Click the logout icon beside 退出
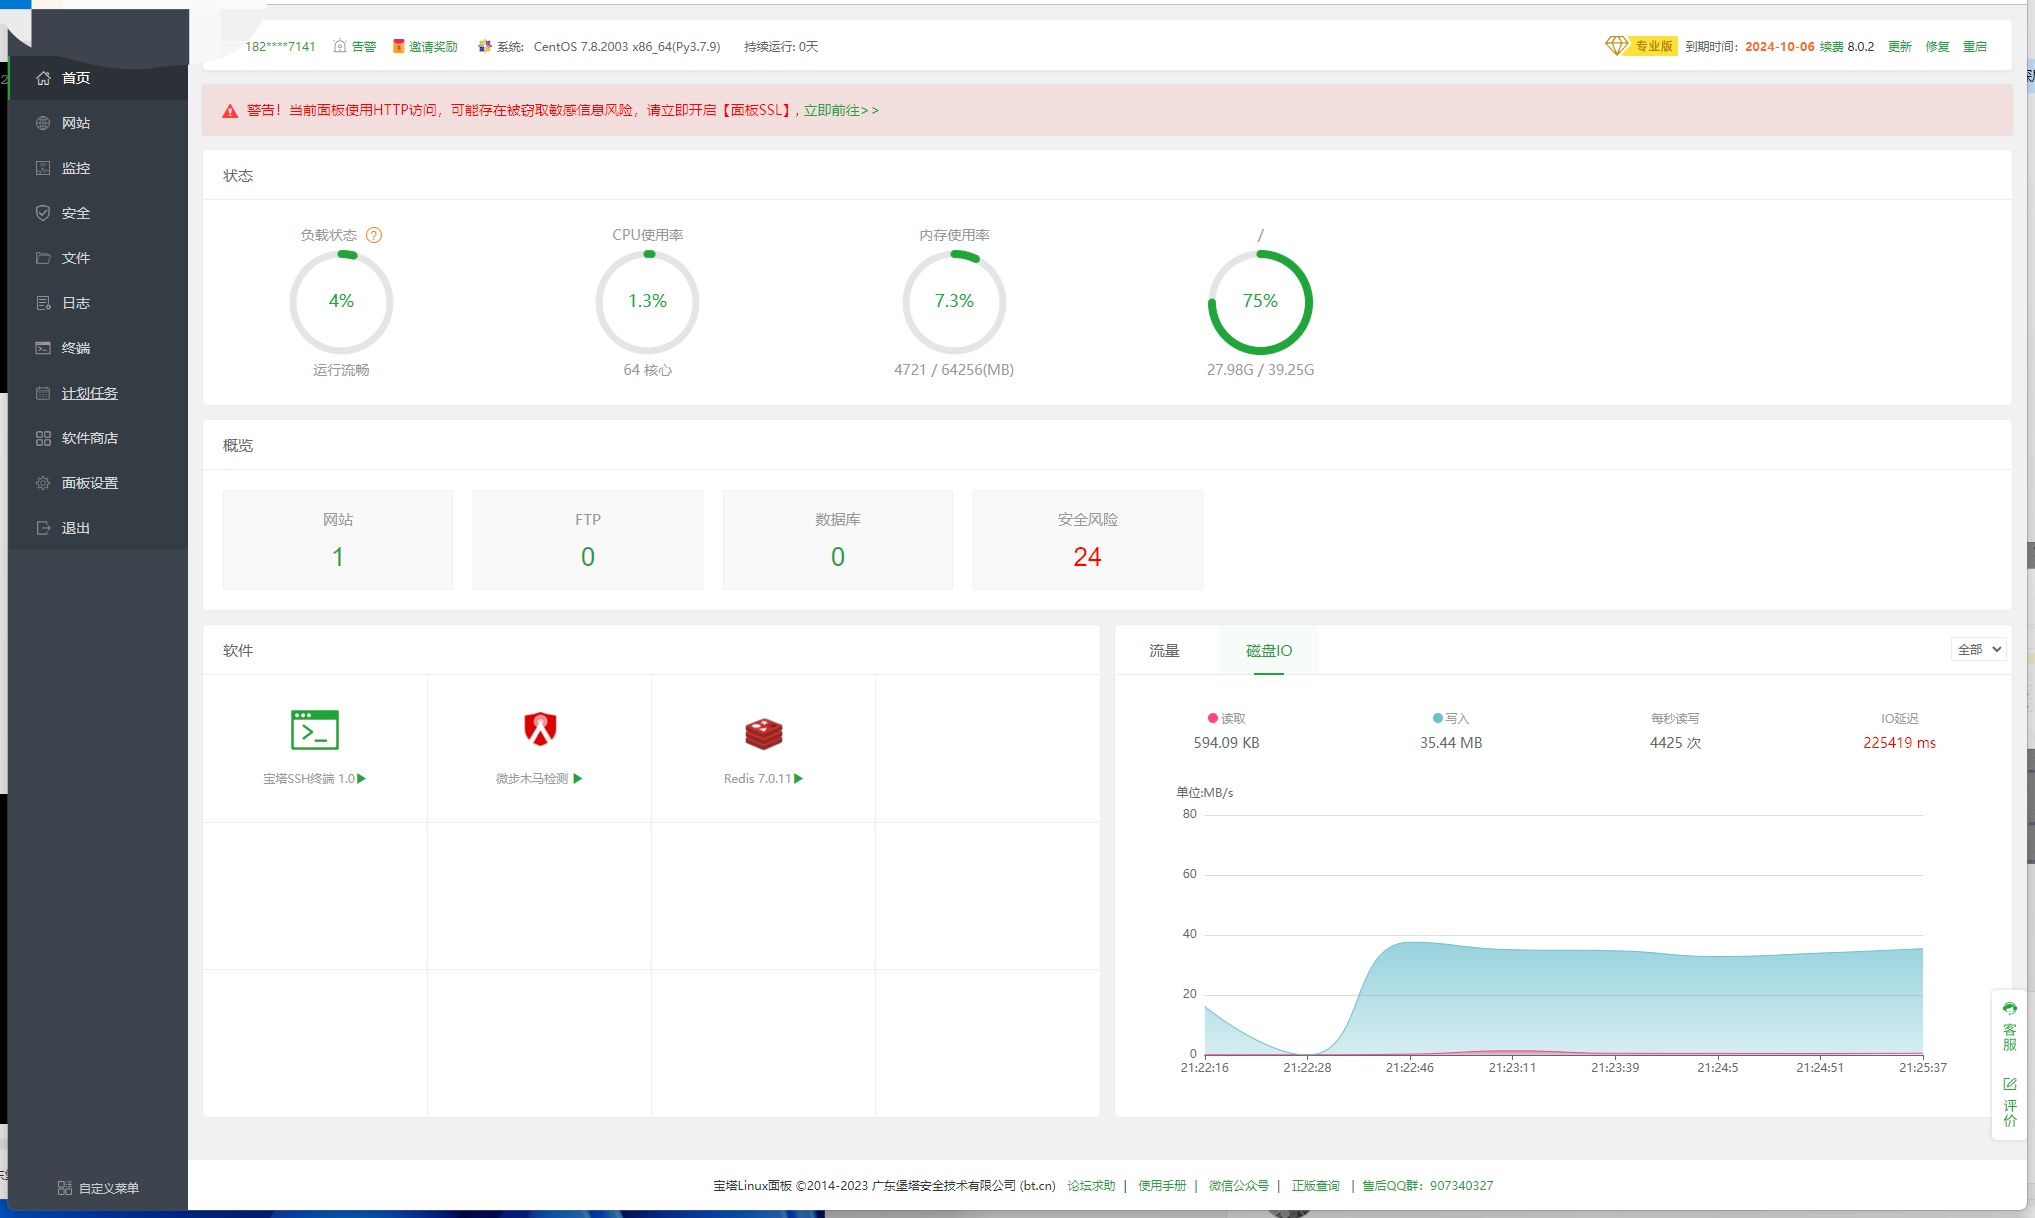Viewport: 2035px width, 1218px height. pos(43,528)
